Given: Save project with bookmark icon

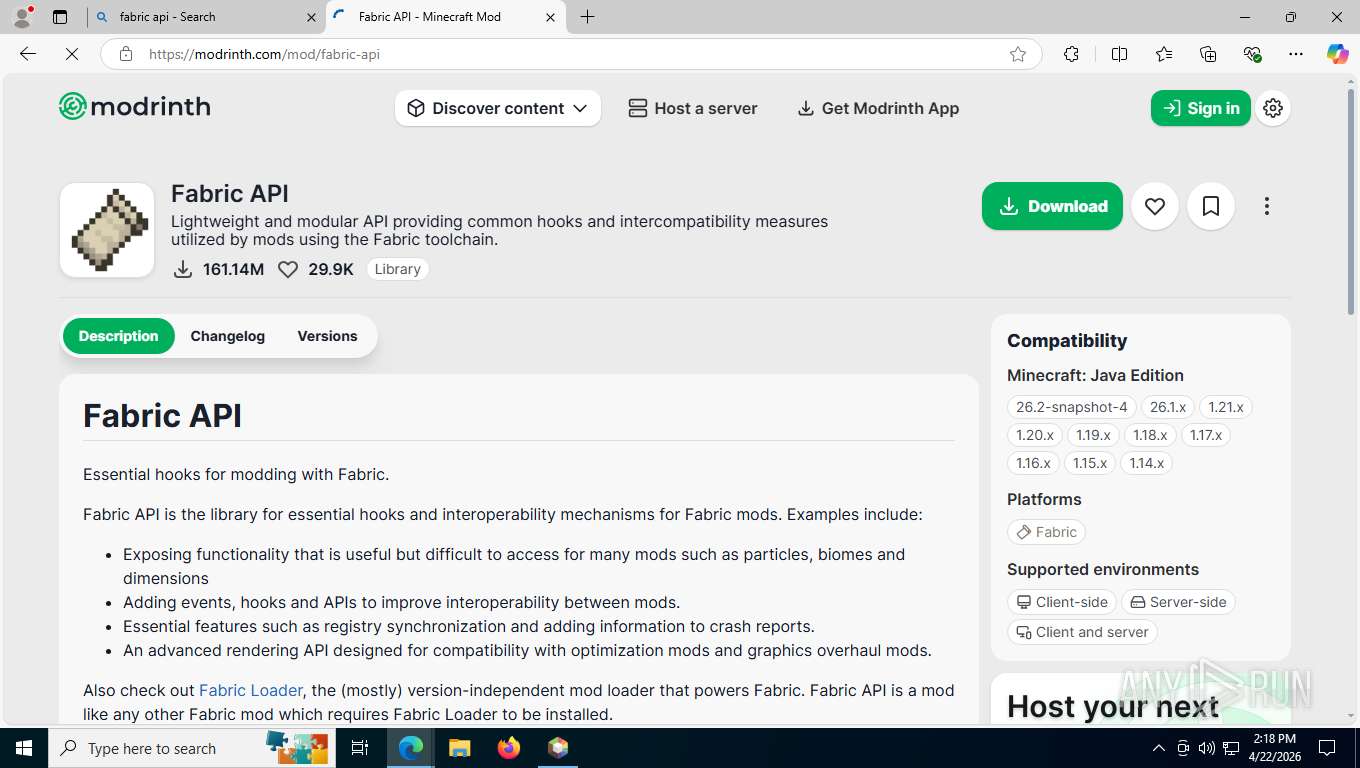Looking at the screenshot, I should coord(1211,206).
